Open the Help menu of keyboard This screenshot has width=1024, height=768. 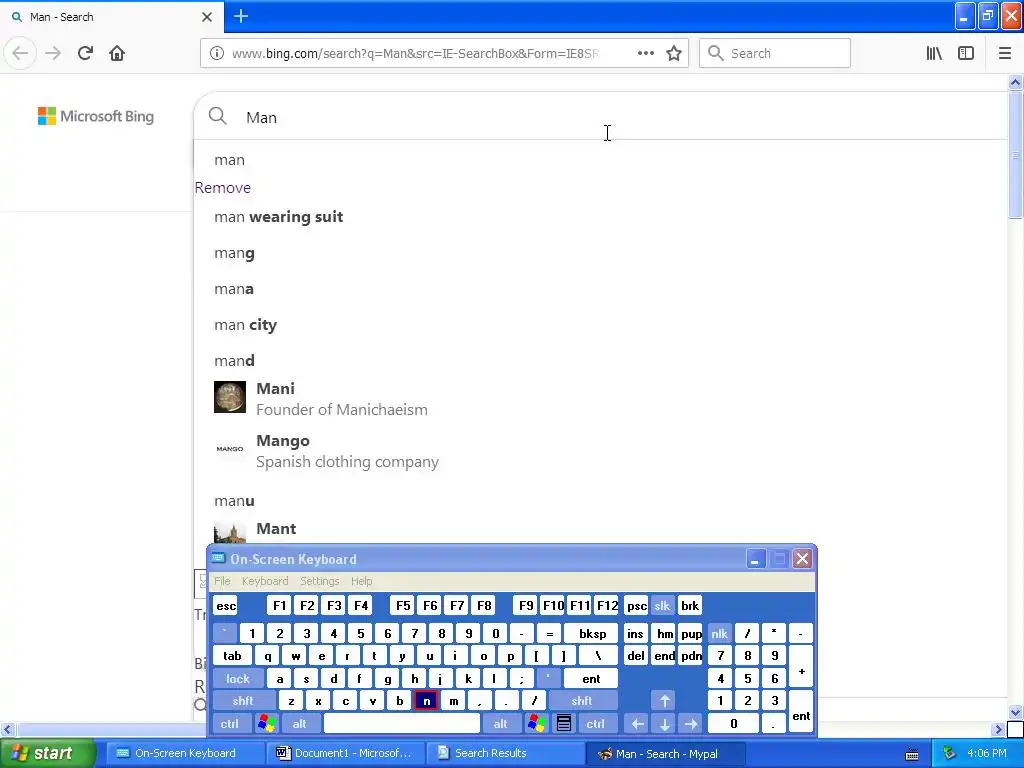point(362,581)
